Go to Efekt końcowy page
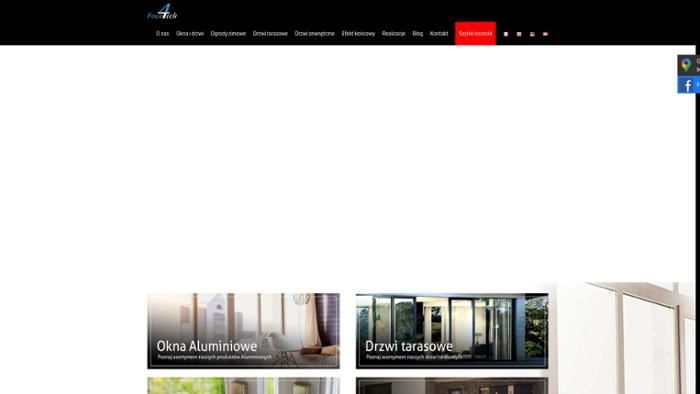 358,33
